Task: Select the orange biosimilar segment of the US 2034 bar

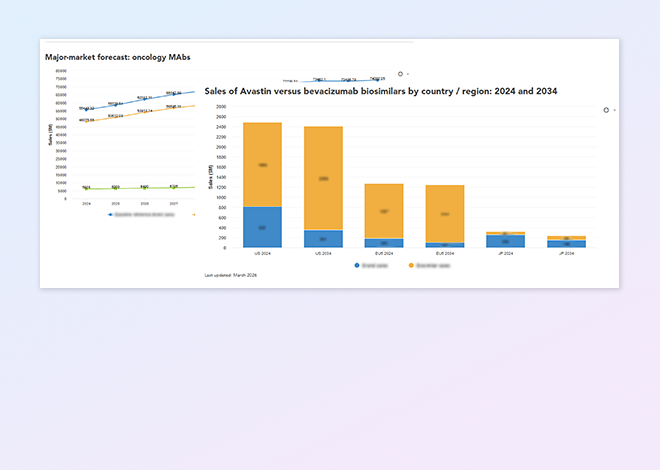Action: (323, 178)
